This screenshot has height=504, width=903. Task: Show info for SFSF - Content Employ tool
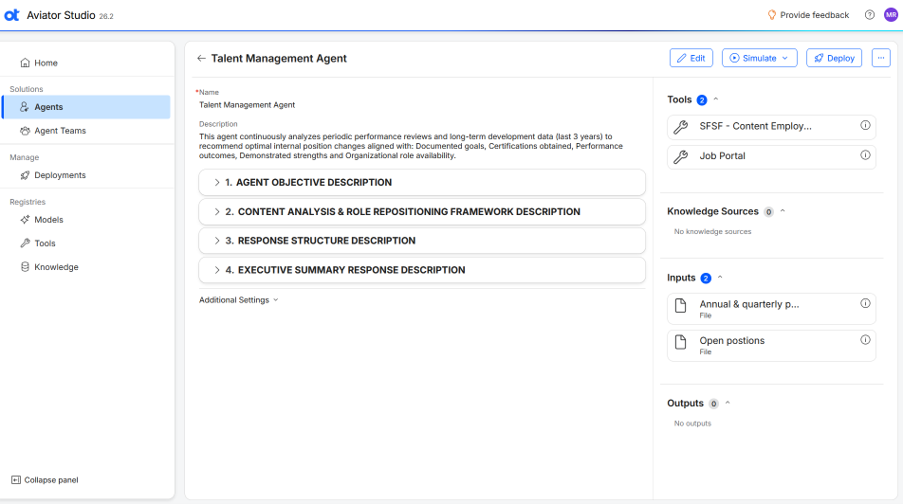click(x=865, y=125)
